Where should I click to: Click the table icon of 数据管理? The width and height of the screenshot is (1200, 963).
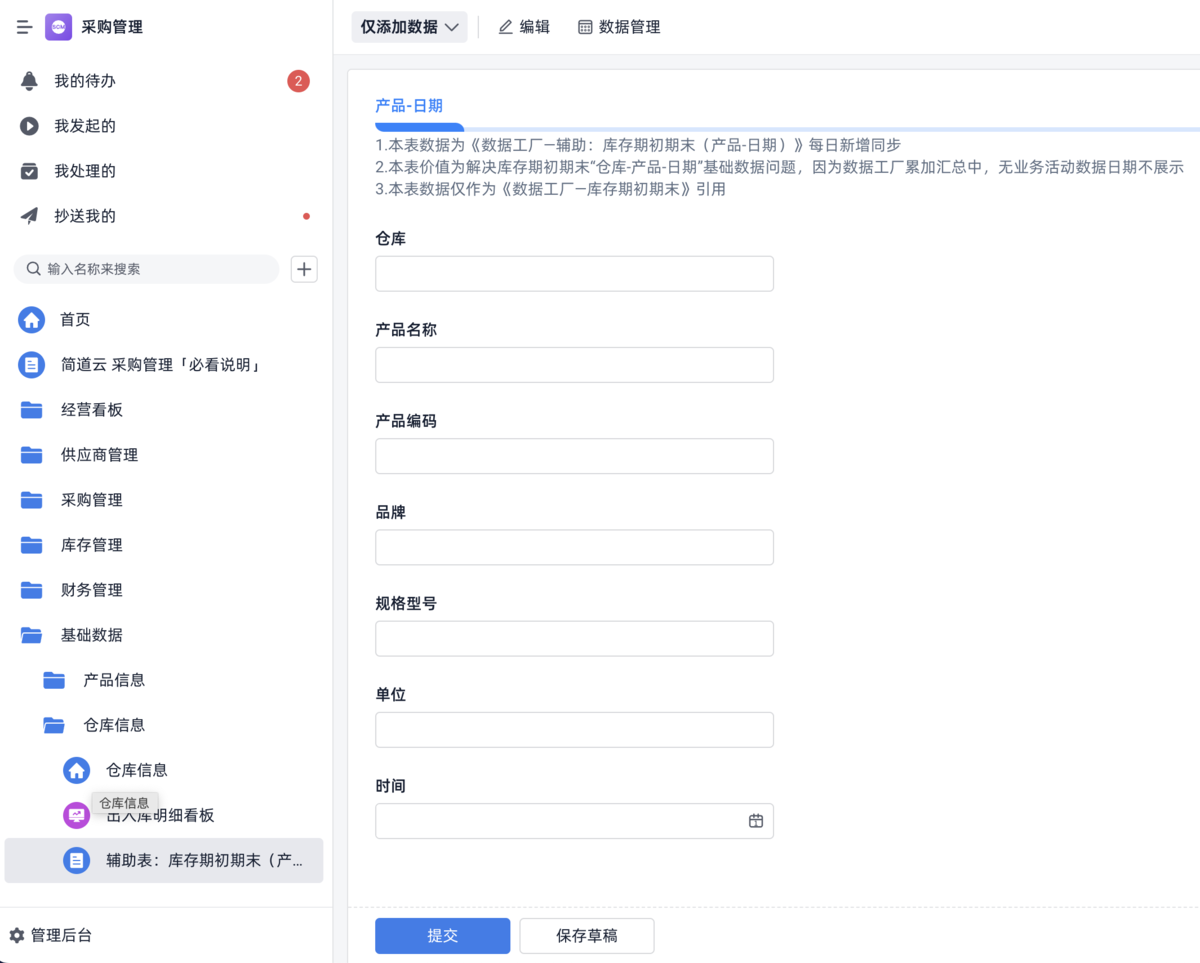coord(585,27)
